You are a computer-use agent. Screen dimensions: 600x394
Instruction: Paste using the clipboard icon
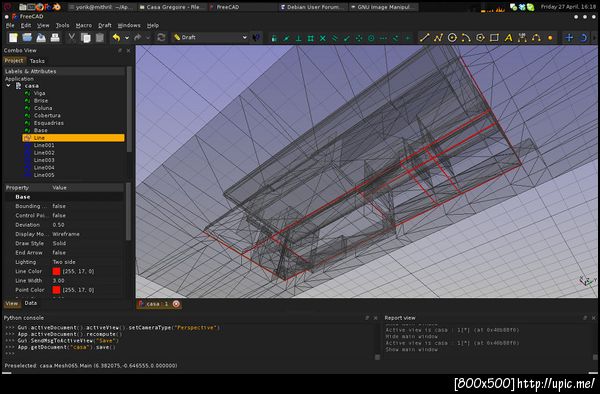[x=99, y=37]
